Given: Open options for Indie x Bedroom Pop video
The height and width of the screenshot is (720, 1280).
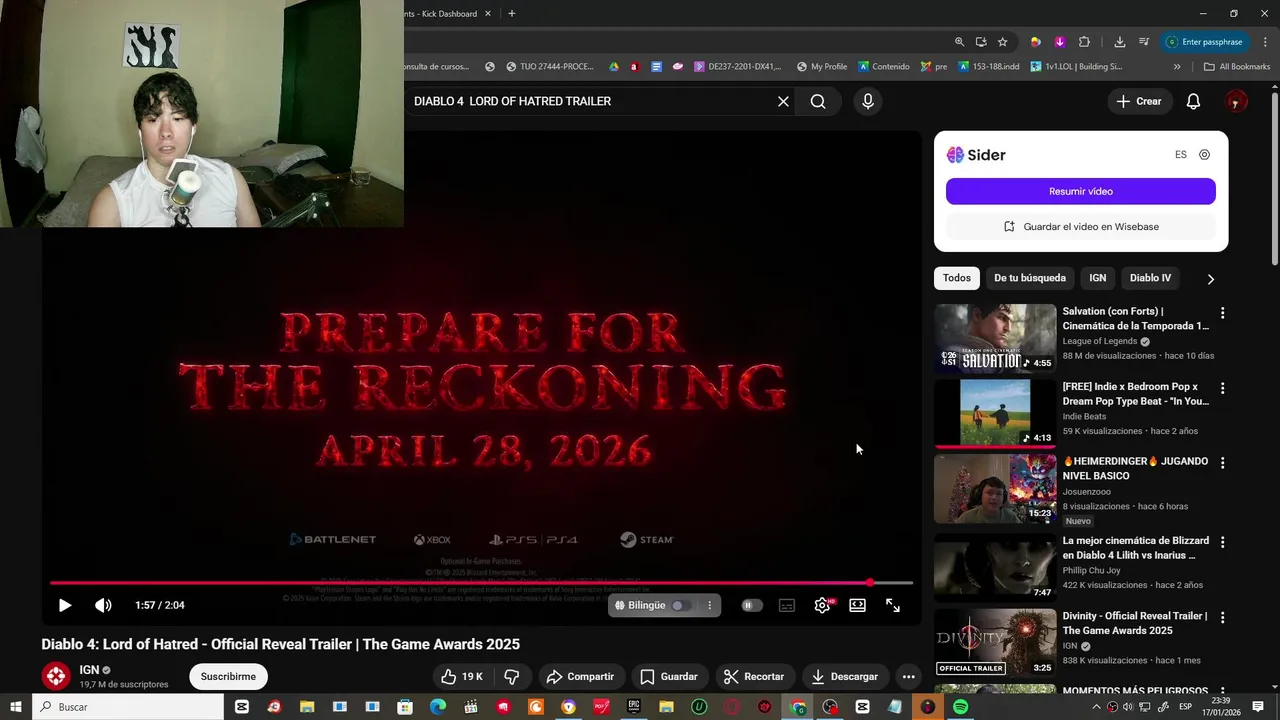Looking at the screenshot, I should [x=1222, y=388].
